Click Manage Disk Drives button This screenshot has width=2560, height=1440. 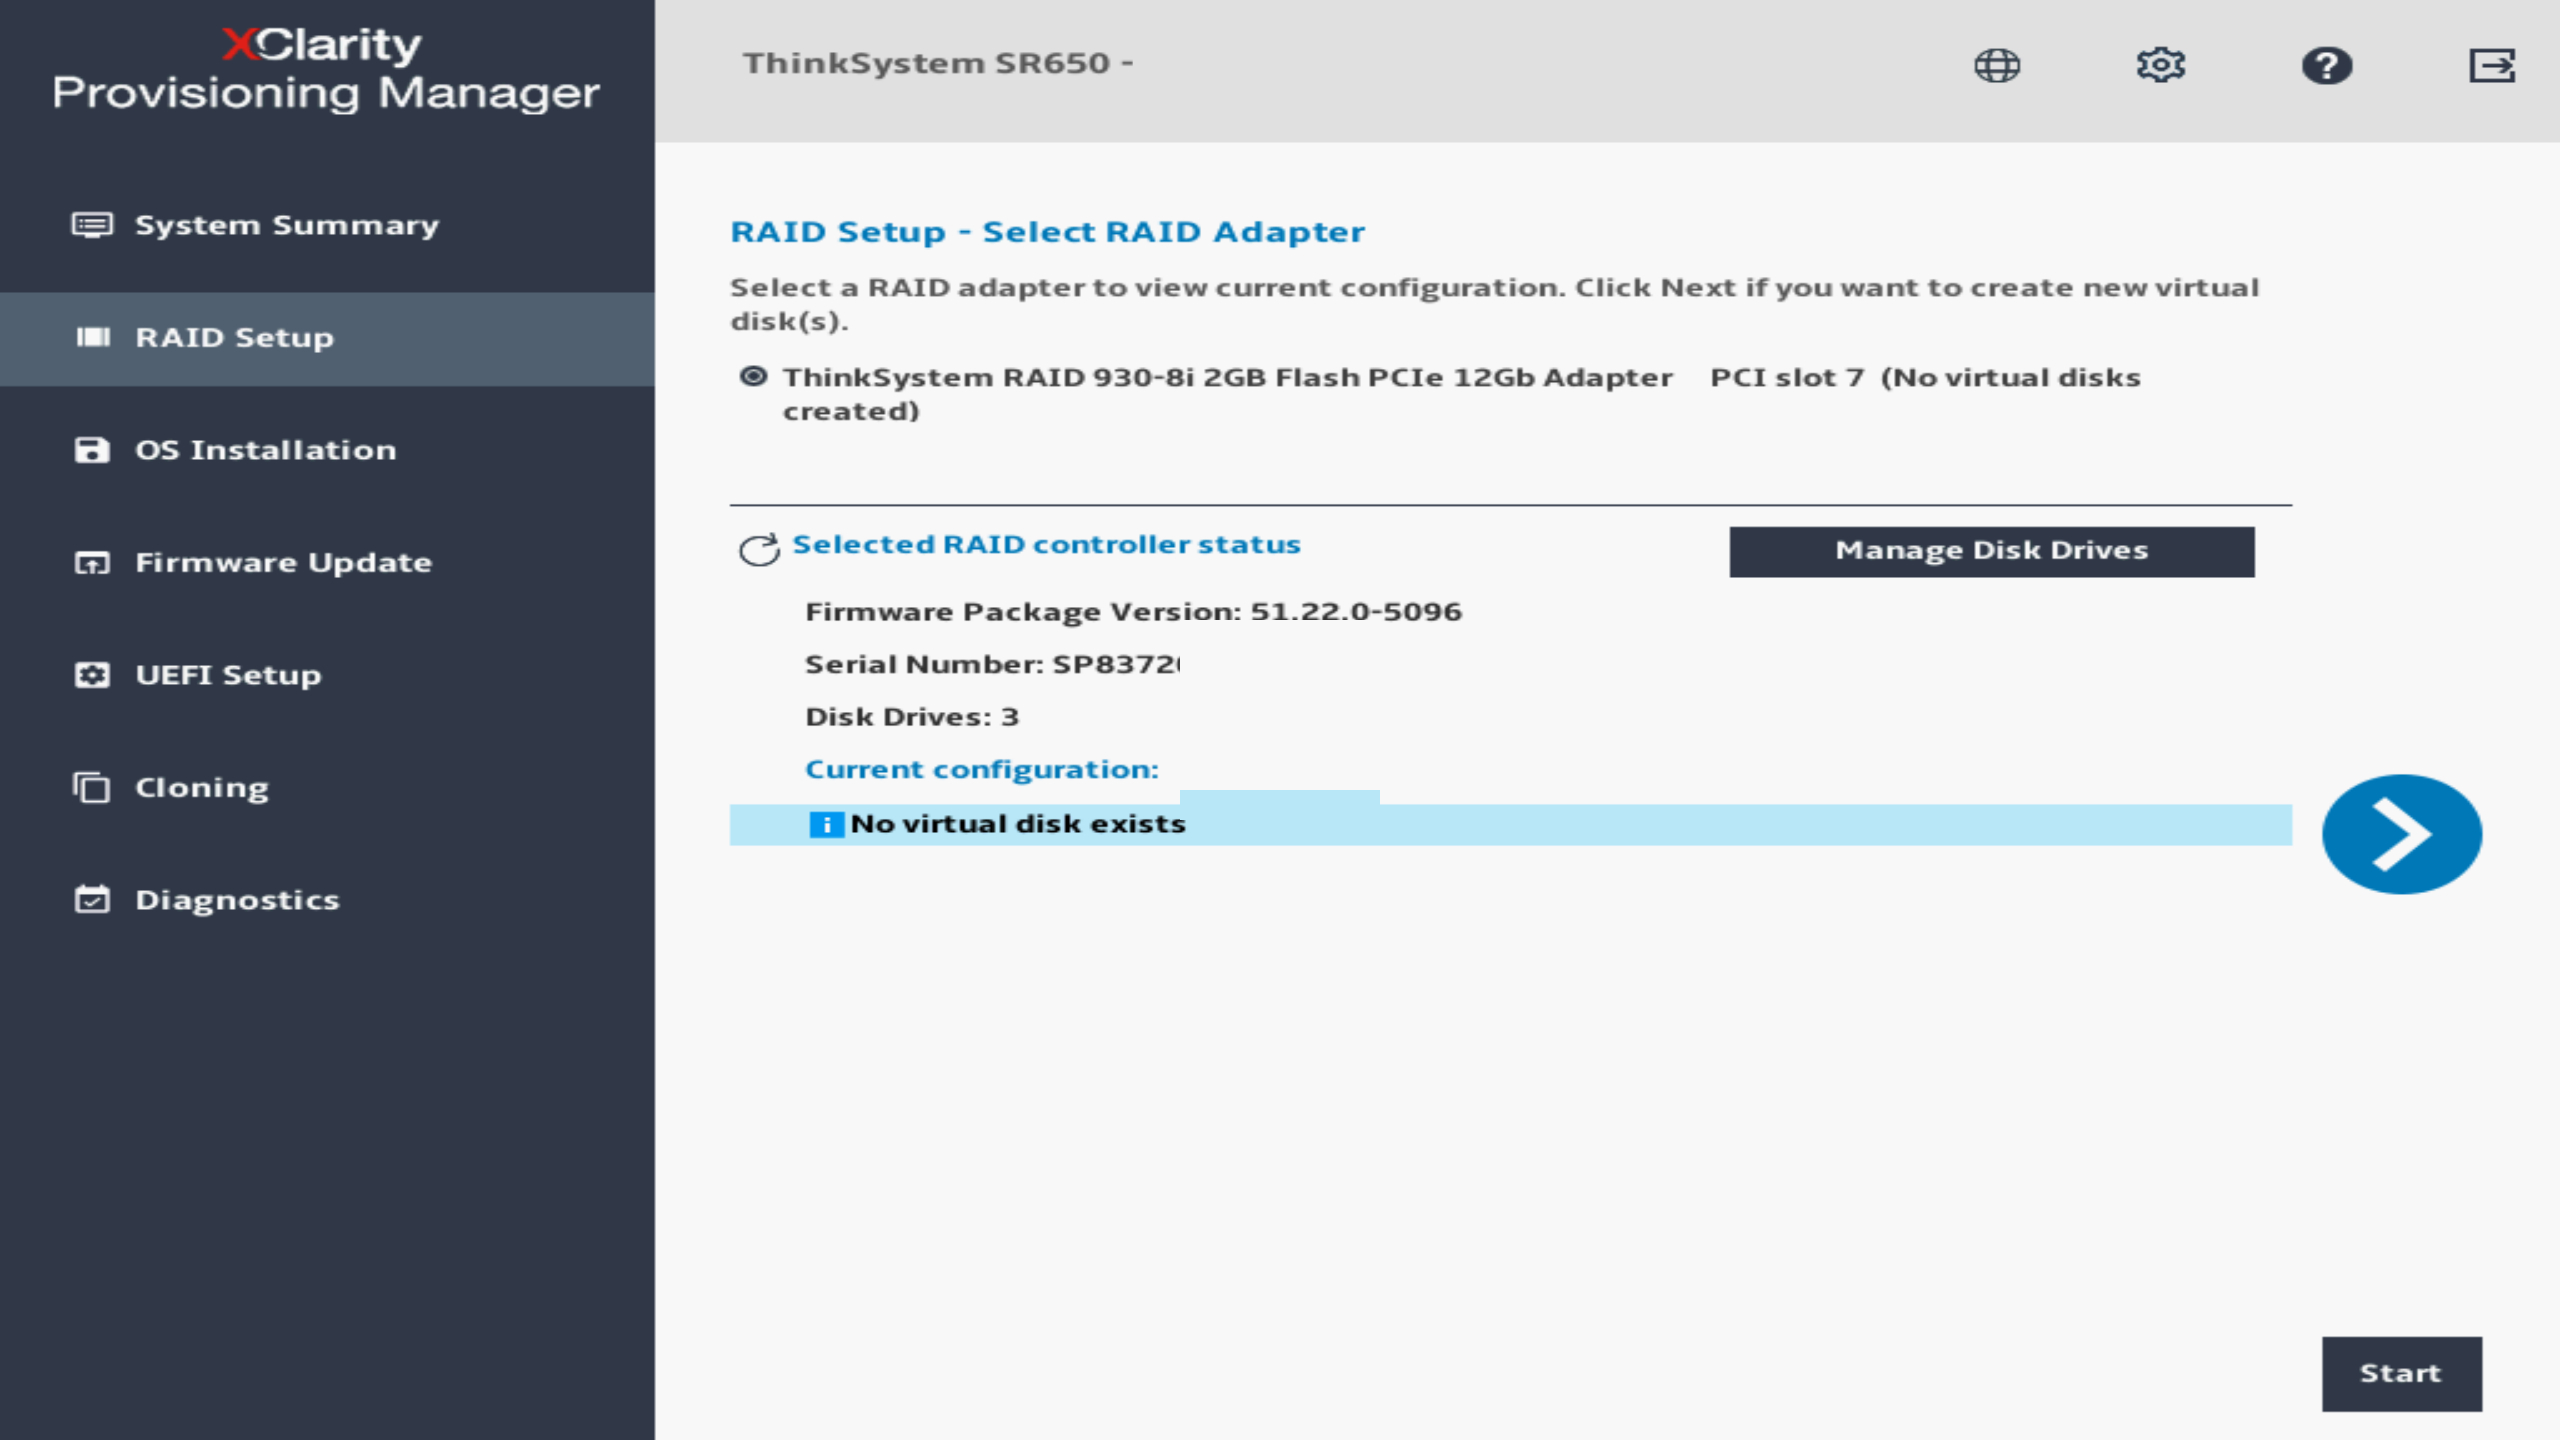click(x=1991, y=551)
